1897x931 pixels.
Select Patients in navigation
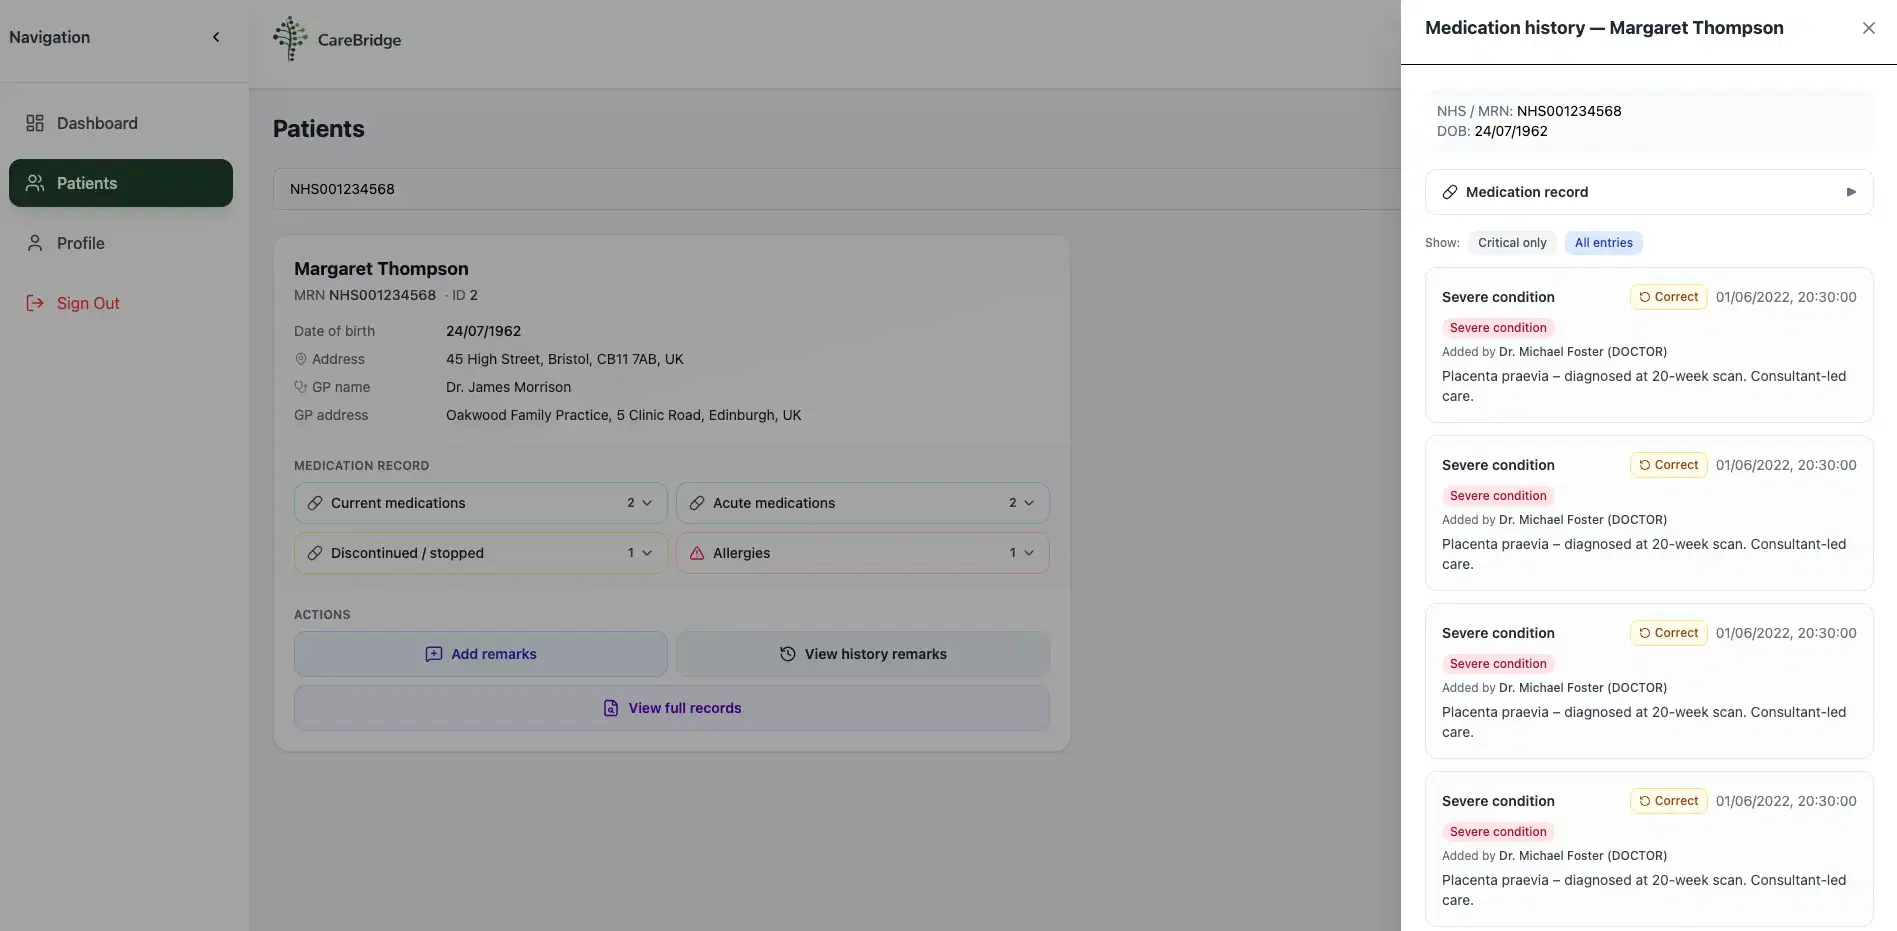(121, 183)
